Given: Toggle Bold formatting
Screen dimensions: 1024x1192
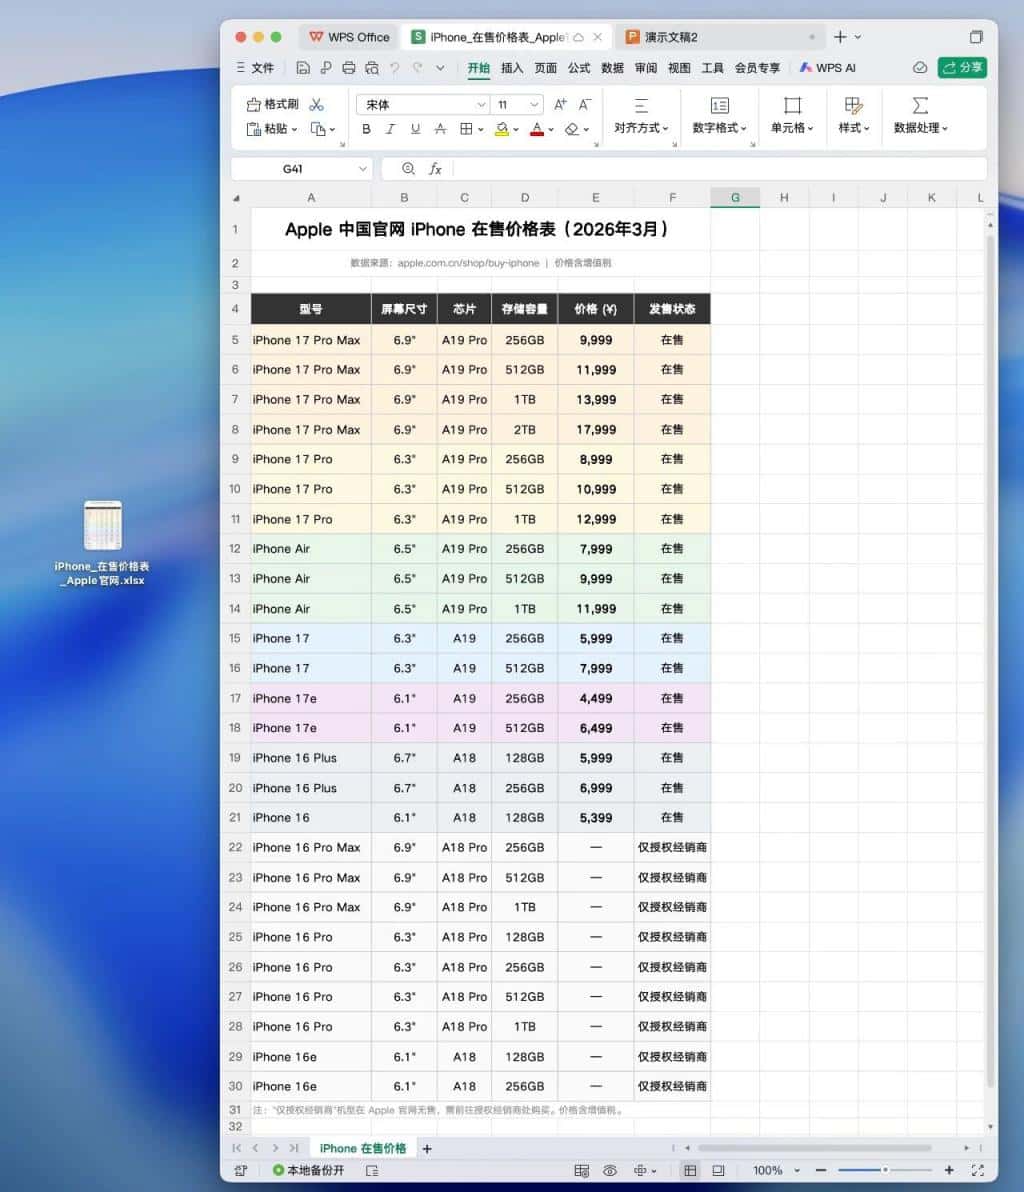Looking at the screenshot, I should click(366, 129).
